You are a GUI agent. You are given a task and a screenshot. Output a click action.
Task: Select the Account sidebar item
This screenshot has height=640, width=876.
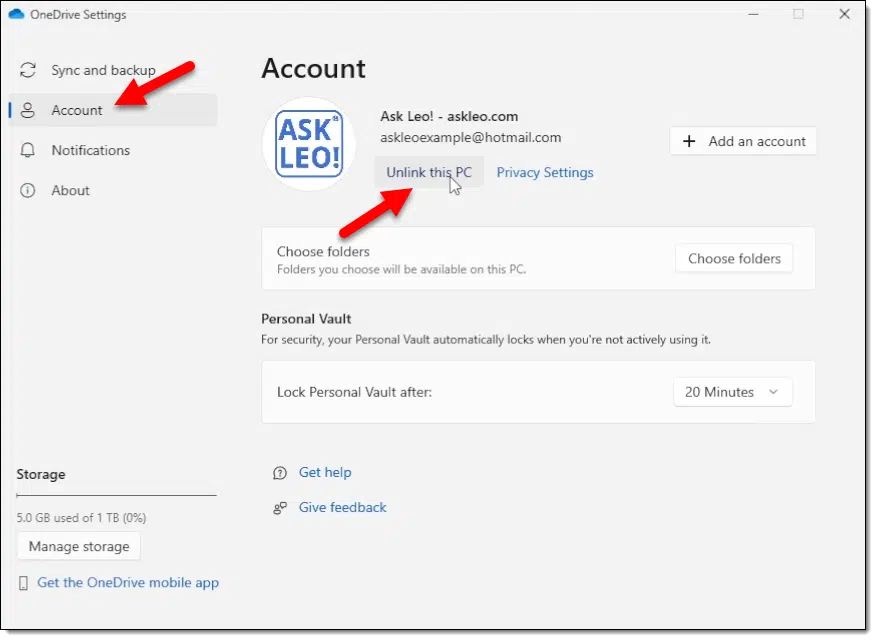click(x=113, y=110)
